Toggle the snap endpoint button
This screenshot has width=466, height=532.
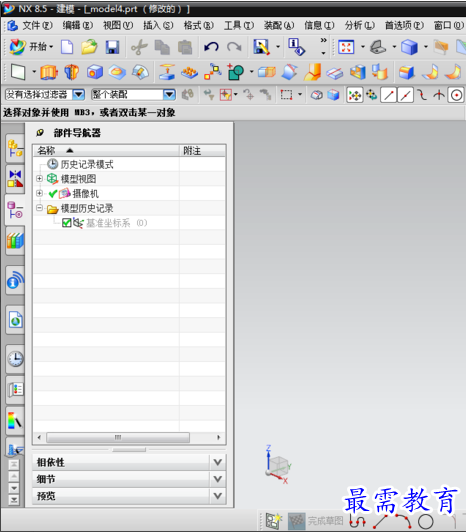click(389, 95)
